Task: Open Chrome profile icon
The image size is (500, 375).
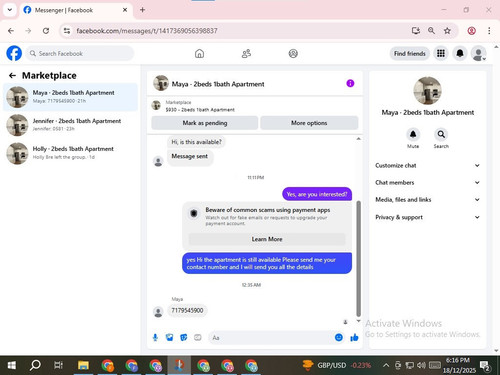Action: (x=471, y=31)
